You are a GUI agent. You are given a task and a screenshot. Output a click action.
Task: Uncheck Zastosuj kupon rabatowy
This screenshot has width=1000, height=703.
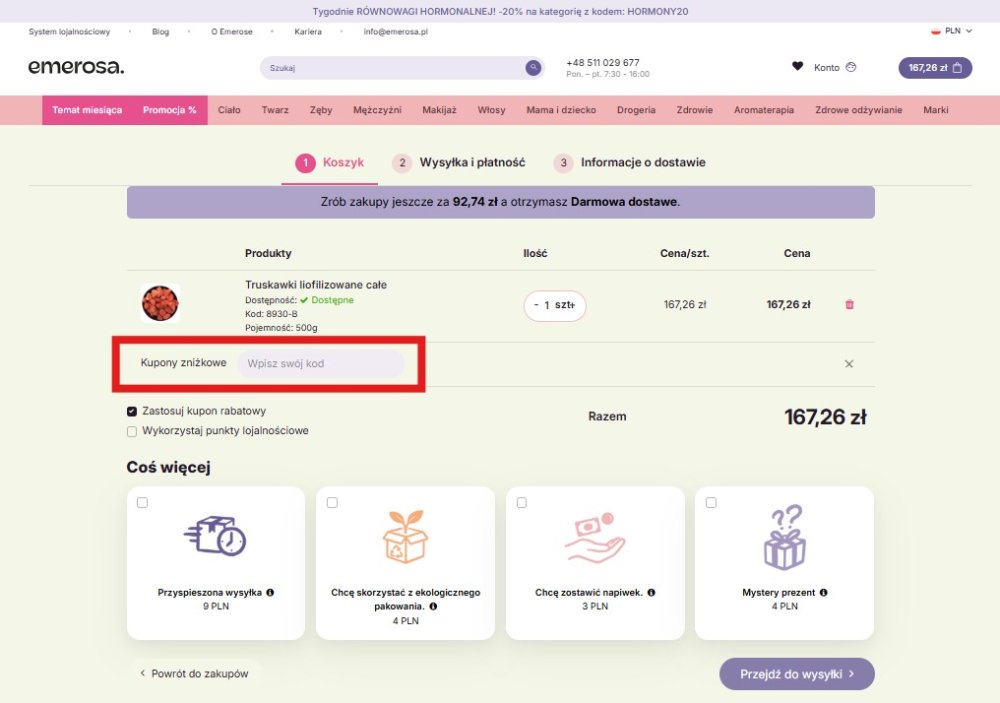tap(132, 411)
